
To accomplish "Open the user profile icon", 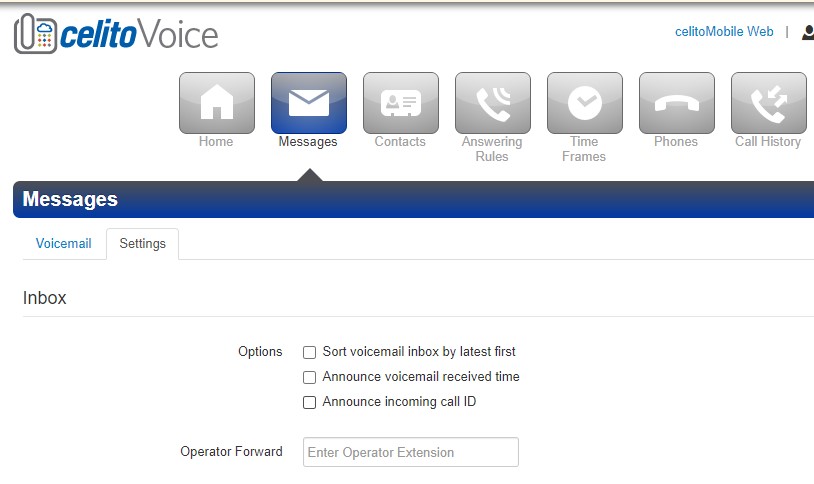I will coord(808,32).
